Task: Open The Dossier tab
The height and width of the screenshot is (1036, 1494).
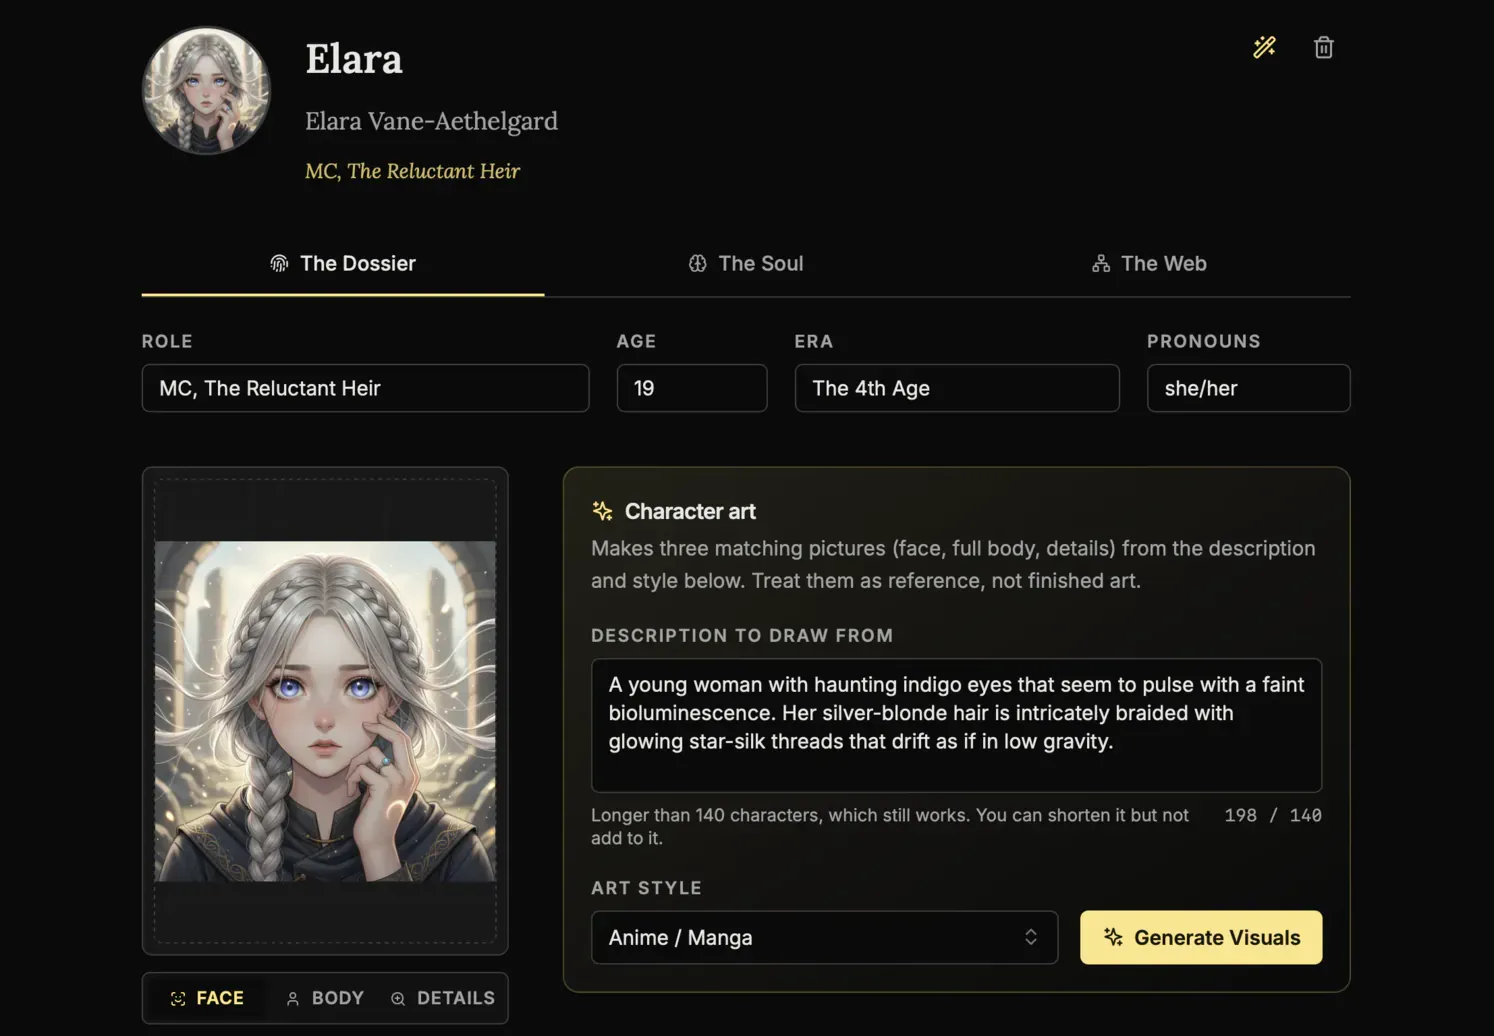Action: [x=343, y=263]
